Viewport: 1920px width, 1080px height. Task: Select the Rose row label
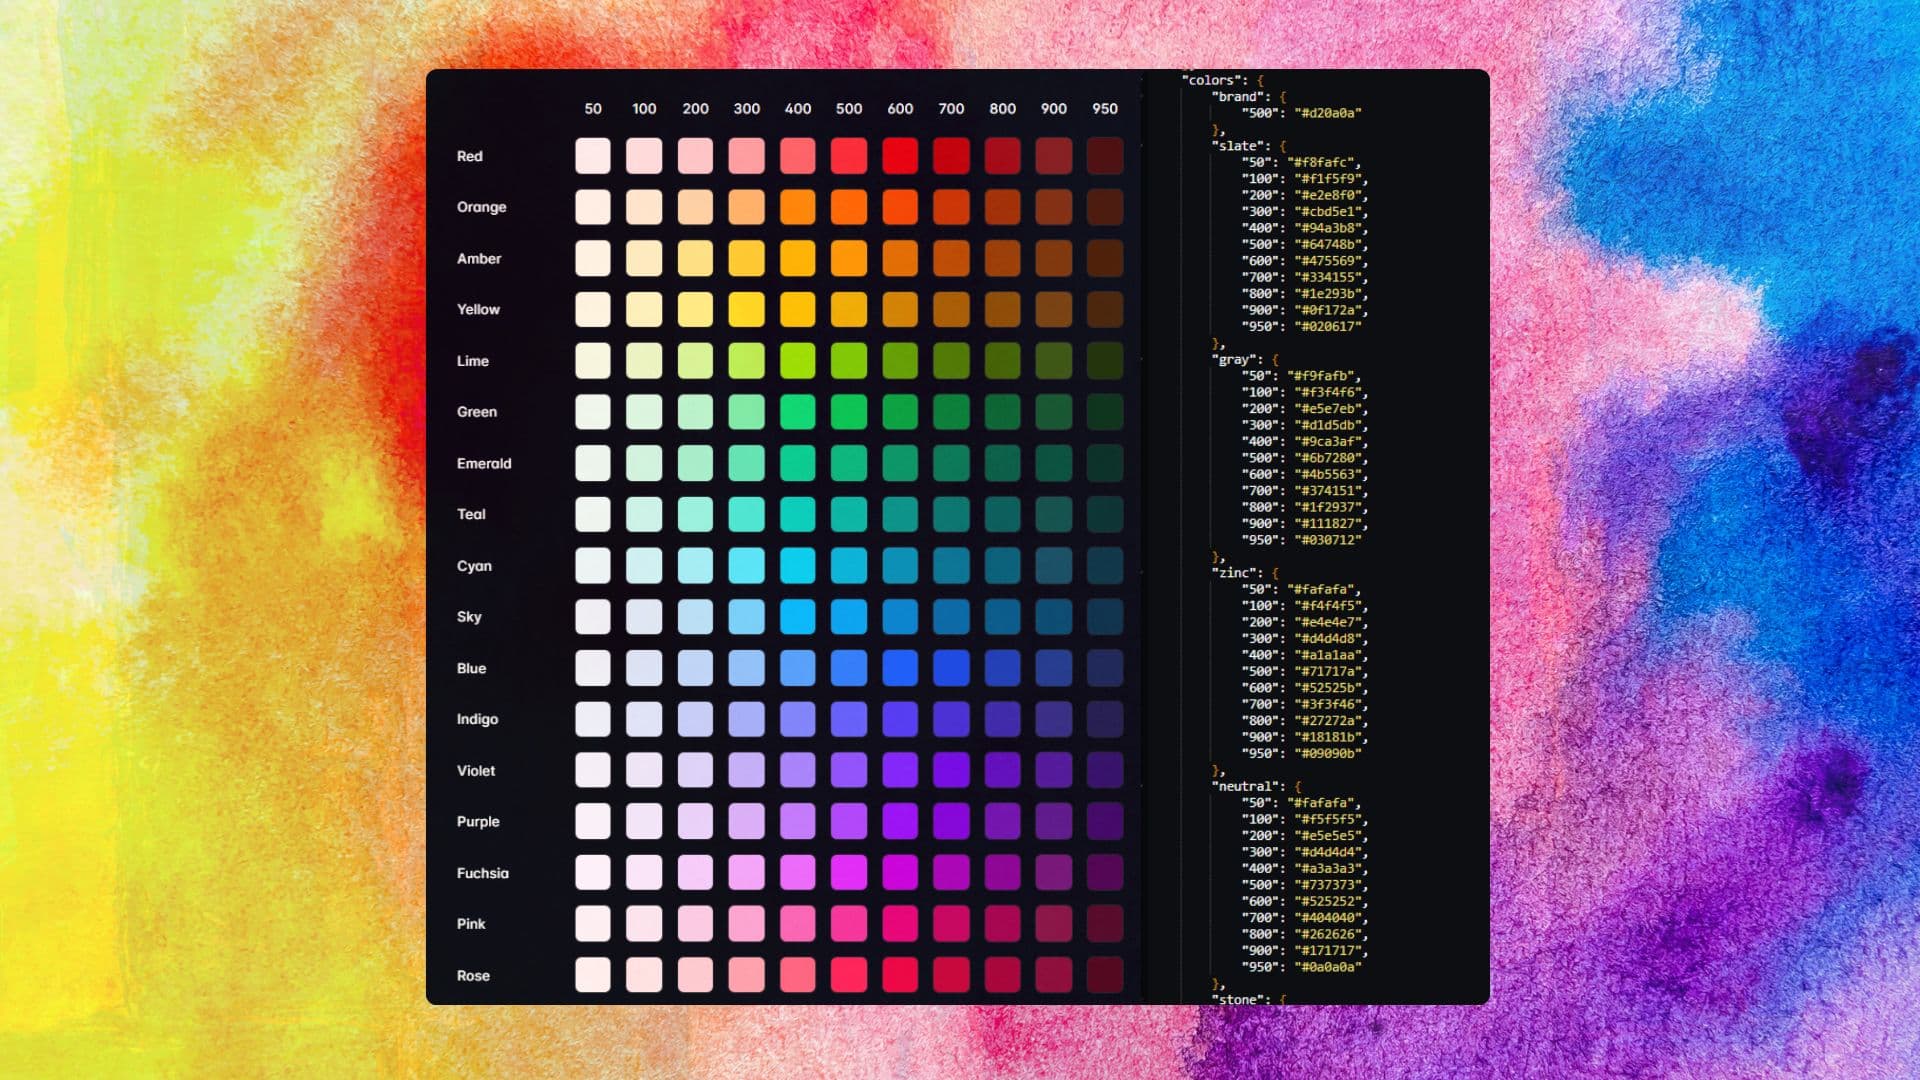coord(473,975)
